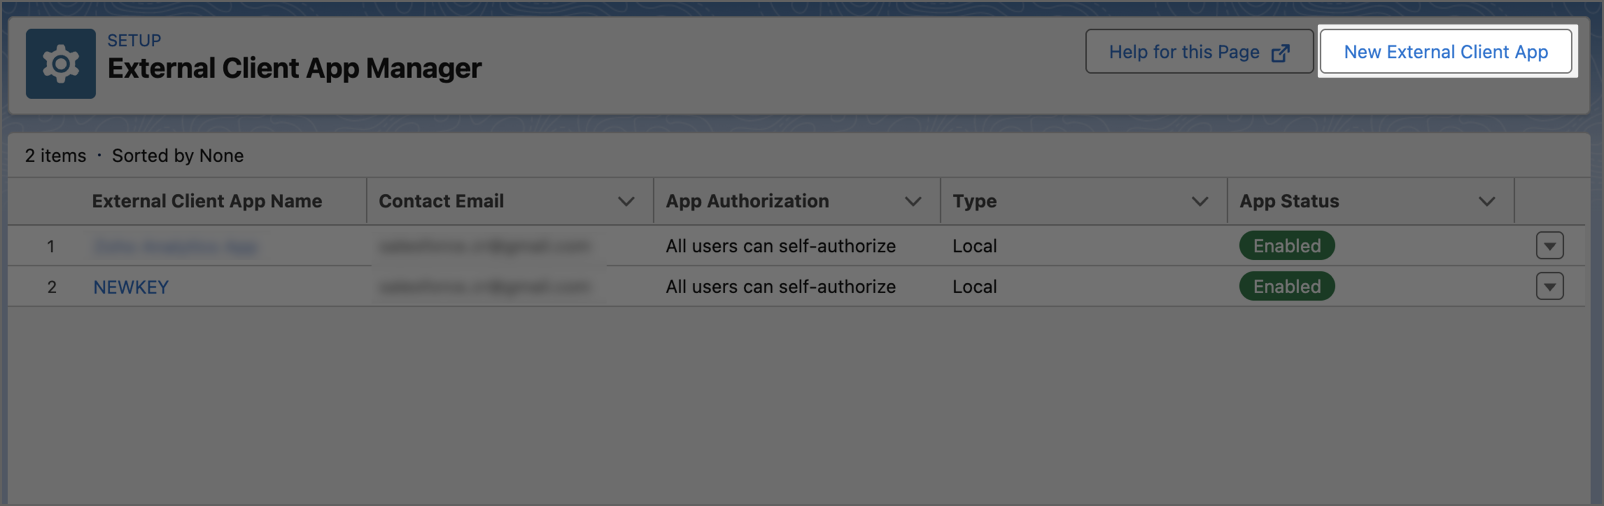Viewport: 1604px width, 506px height.
Task: Click the App Authorization column header text
Action: coord(747,201)
